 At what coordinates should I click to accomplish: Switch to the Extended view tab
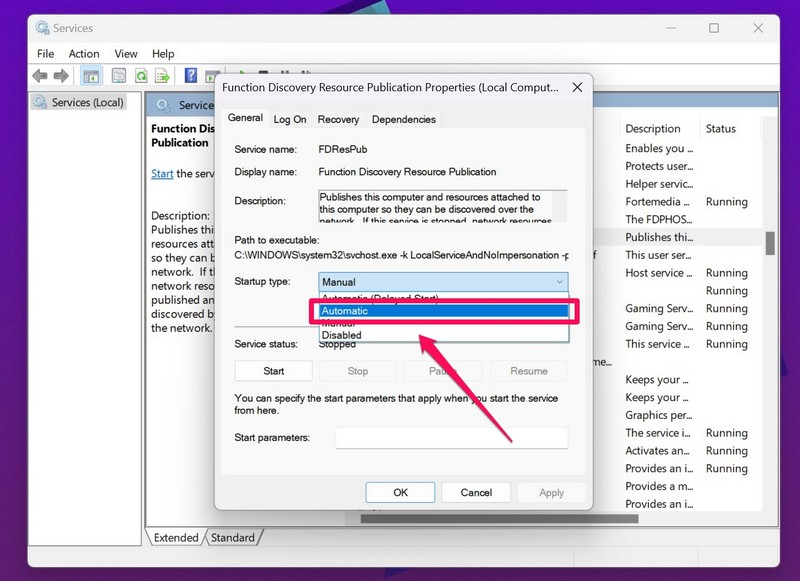pyautogui.click(x=176, y=538)
